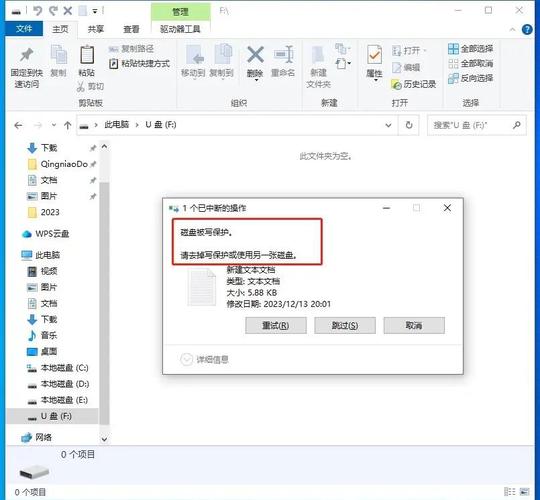The width and height of the screenshot is (540, 500).
Task: Select Copy path in the clipboard group
Action: [x=131, y=49]
